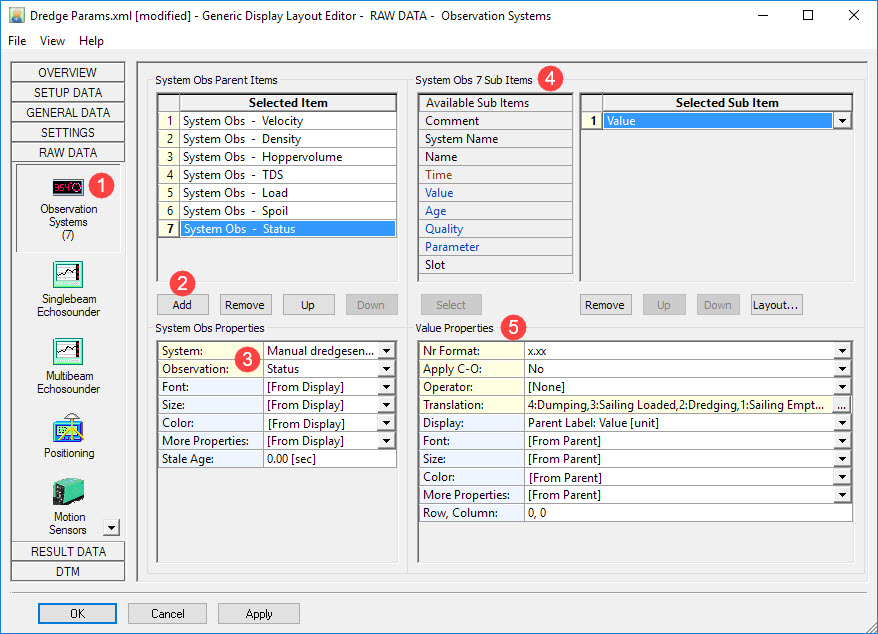Open the File menu

[x=17, y=41]
